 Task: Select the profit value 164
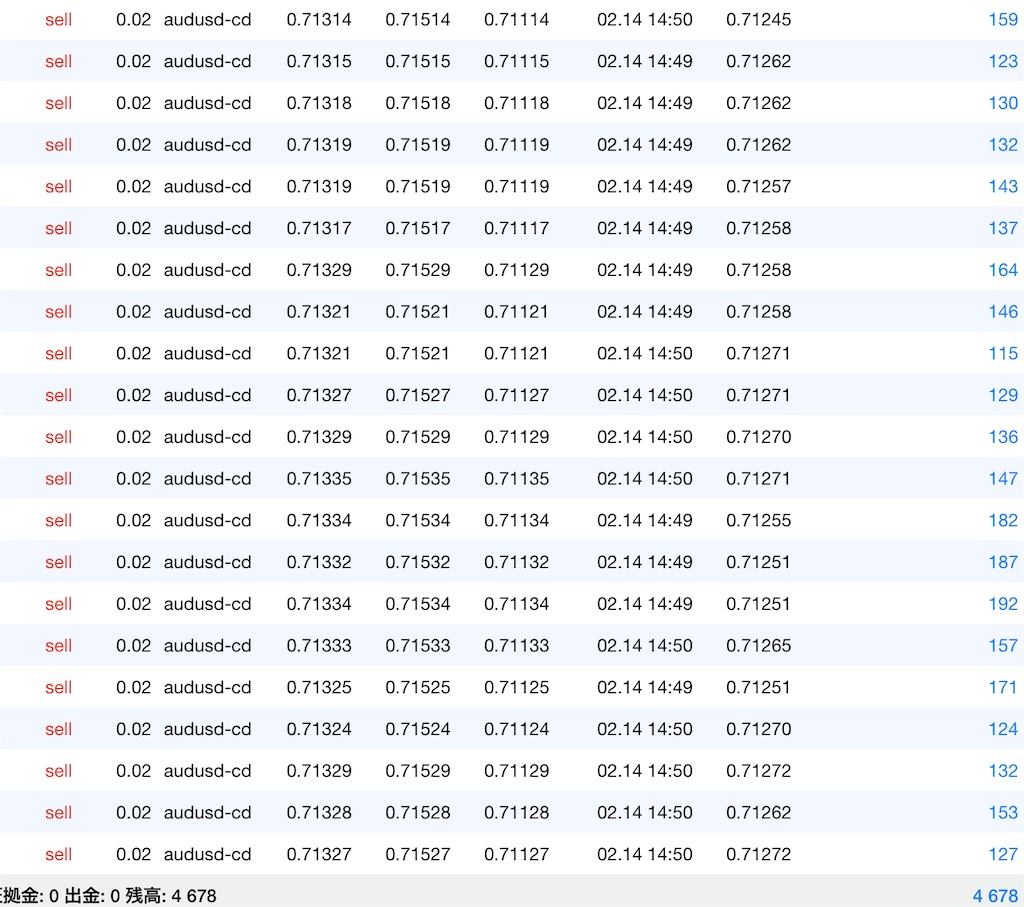pyautogui.click(x=1003, y=270)
